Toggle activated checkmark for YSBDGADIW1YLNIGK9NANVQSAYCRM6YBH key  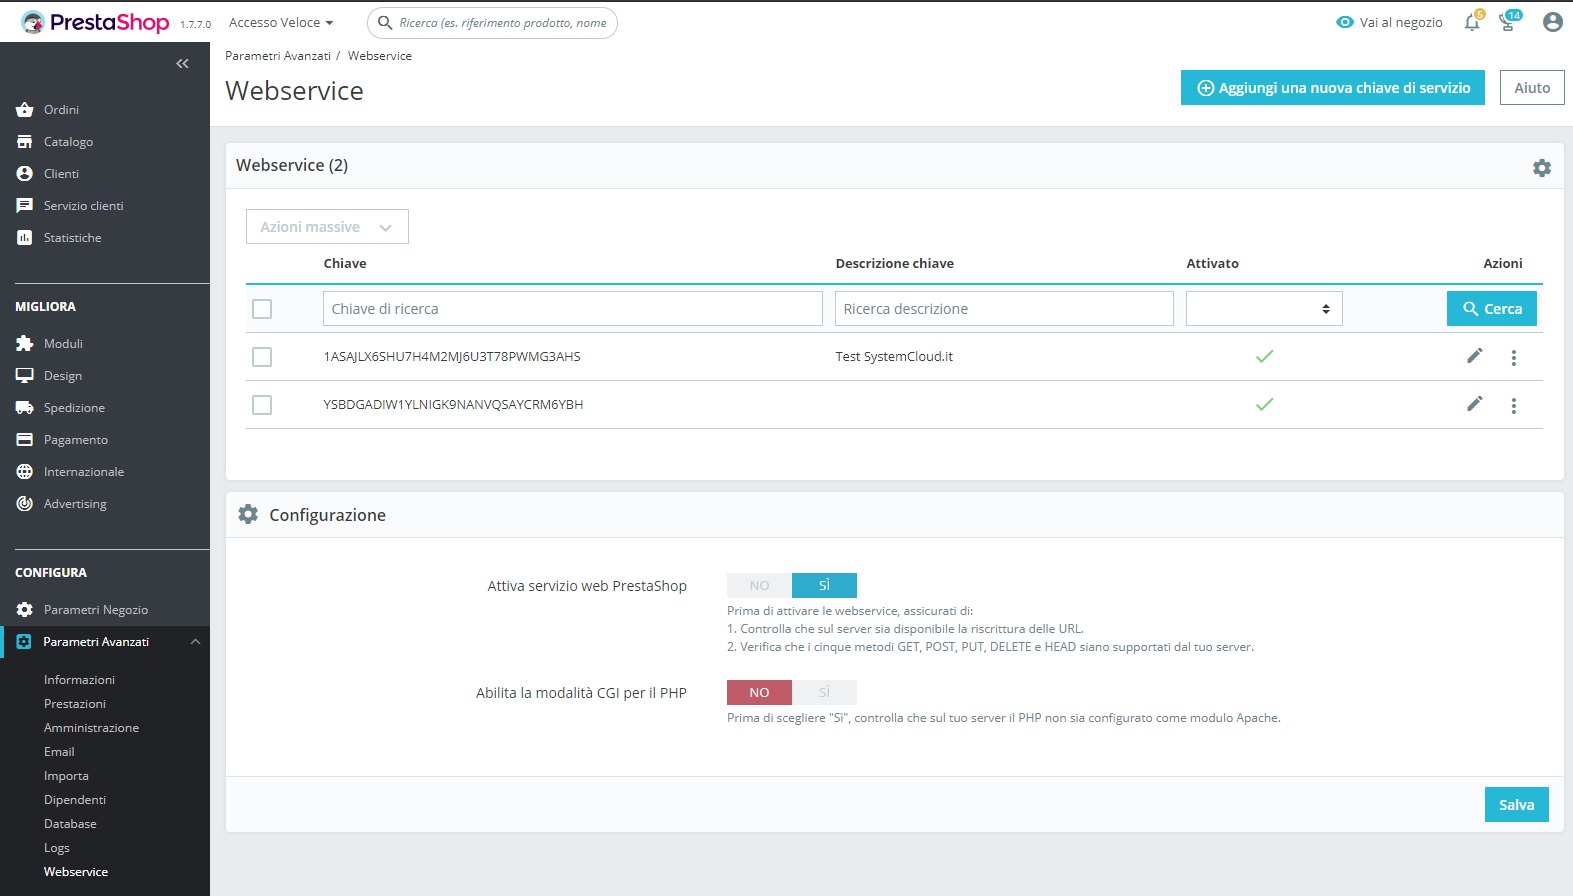tap(1264, 404)
